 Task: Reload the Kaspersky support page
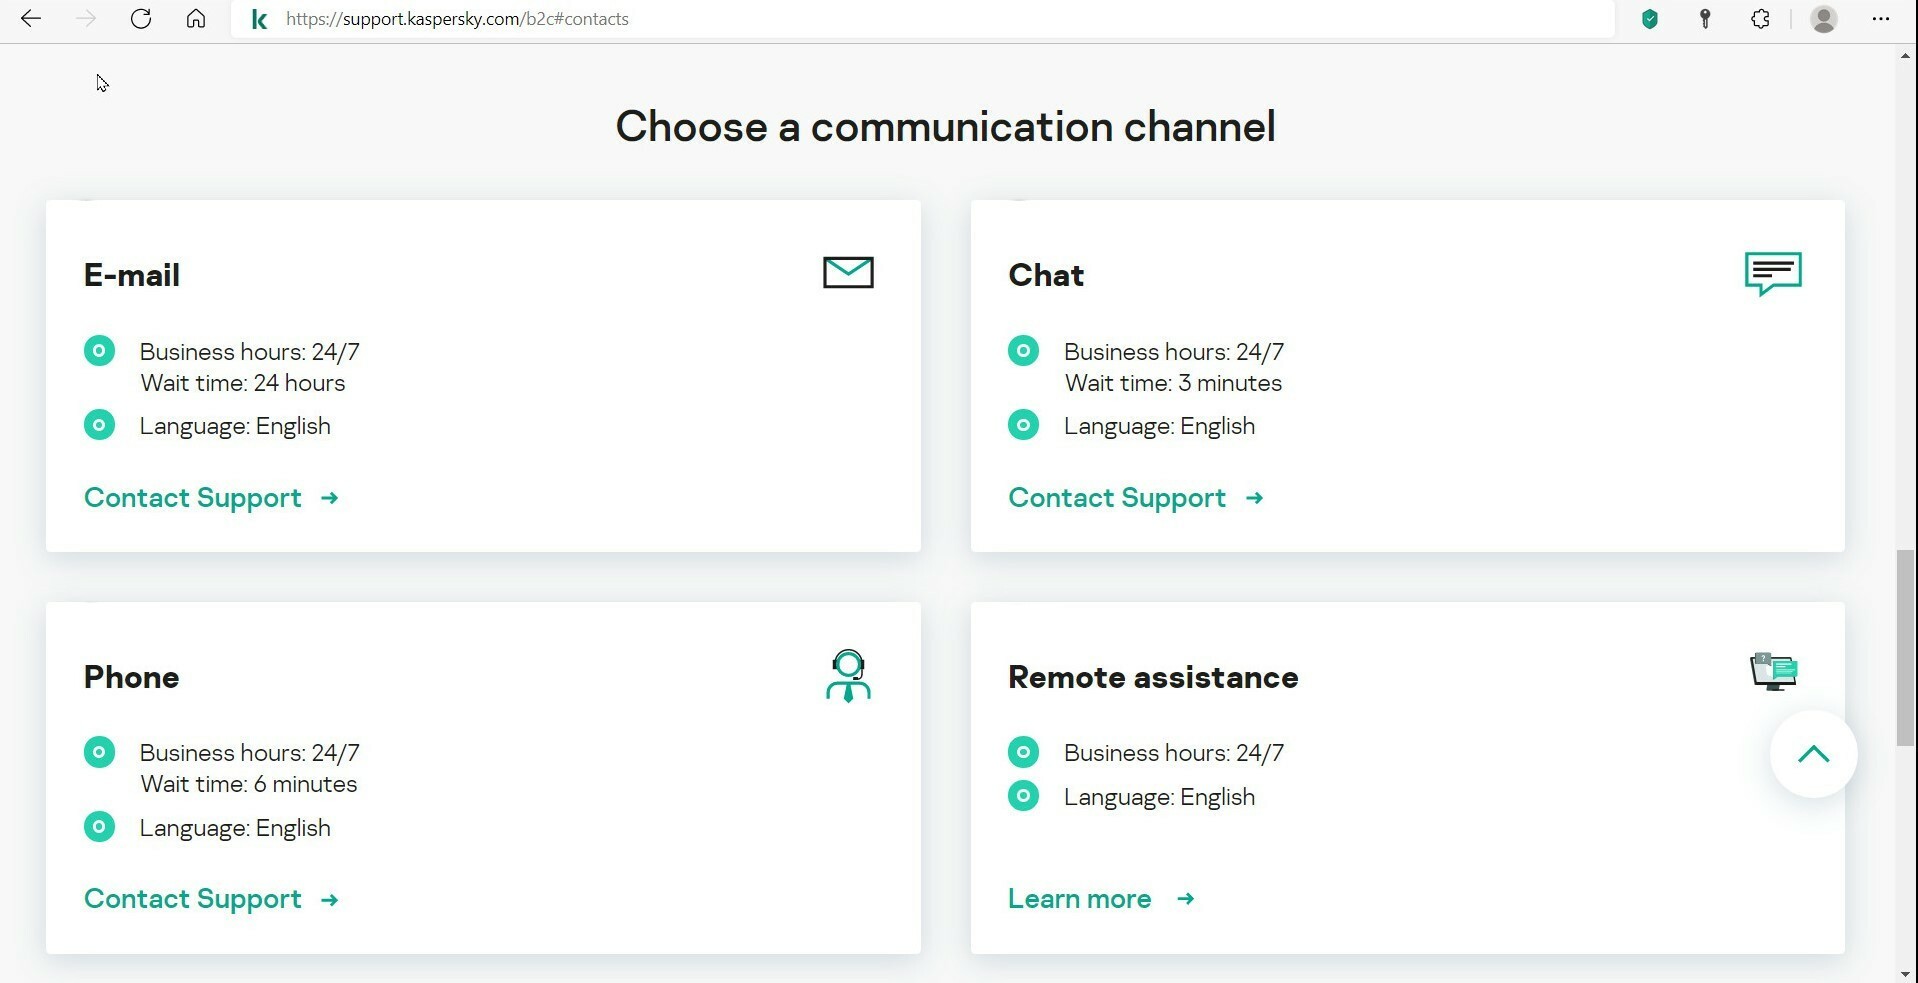point(141,19)
